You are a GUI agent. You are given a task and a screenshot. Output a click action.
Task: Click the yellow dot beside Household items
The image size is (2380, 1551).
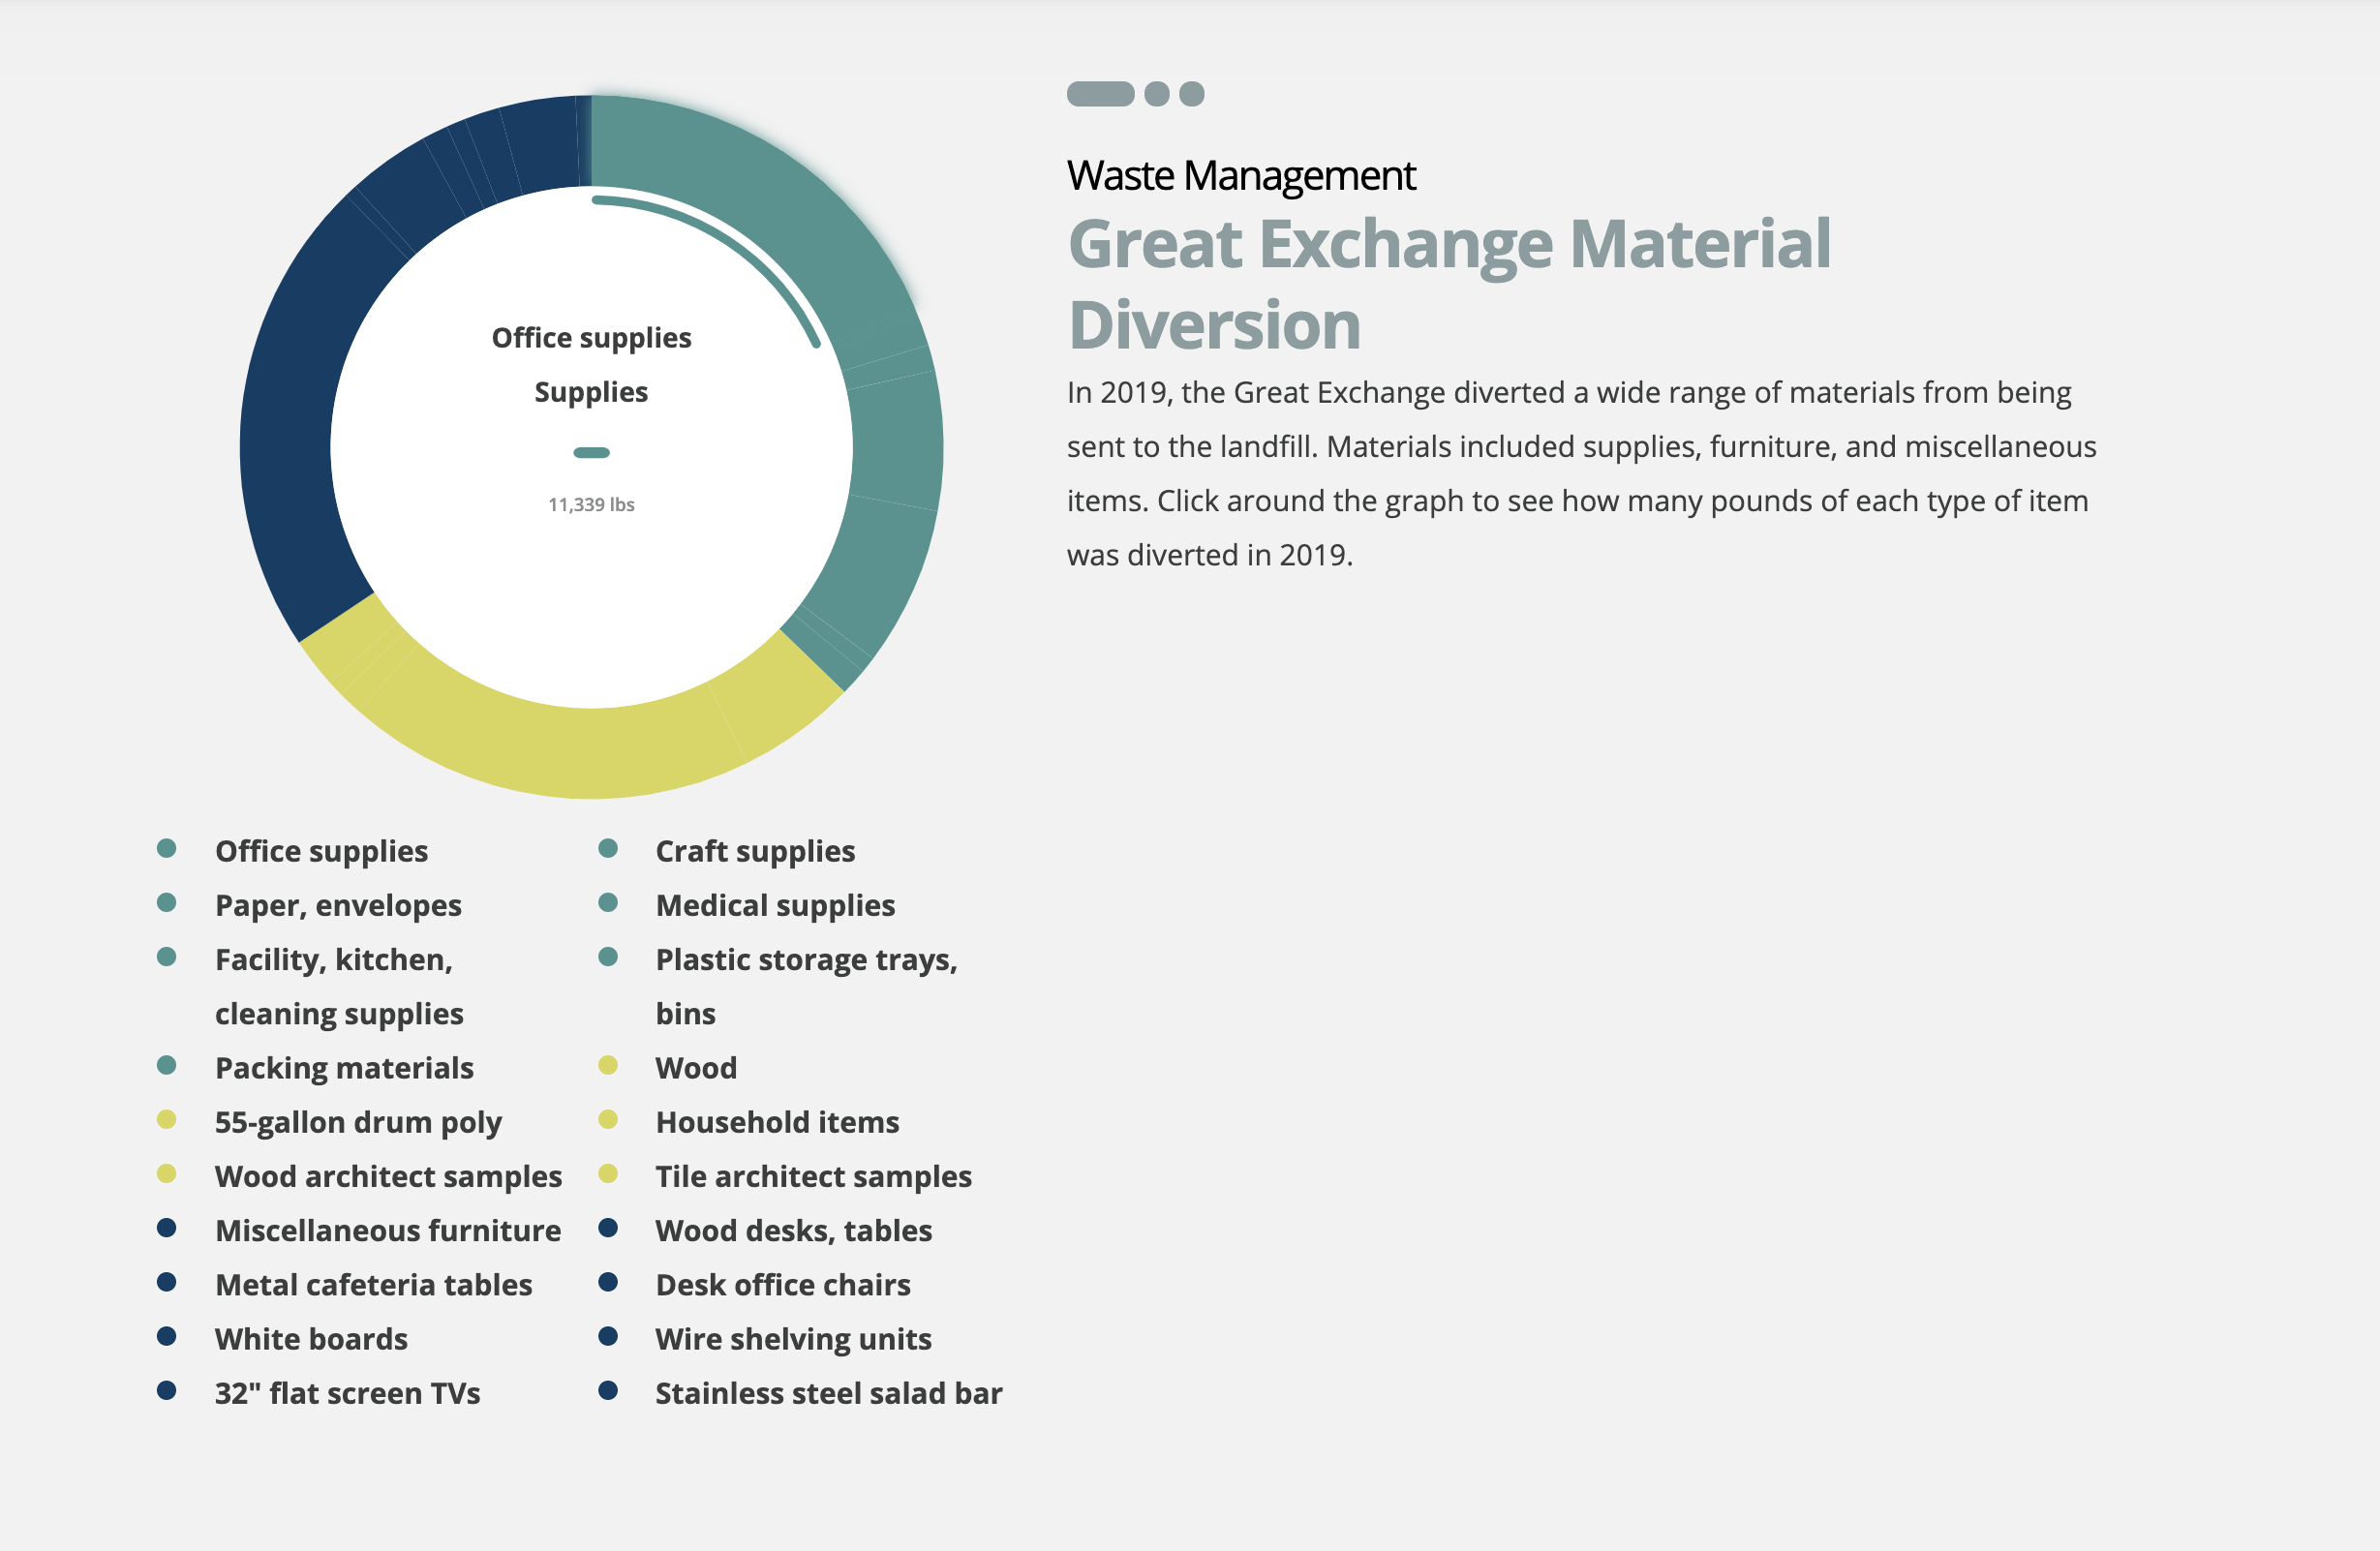point(608,1120)
